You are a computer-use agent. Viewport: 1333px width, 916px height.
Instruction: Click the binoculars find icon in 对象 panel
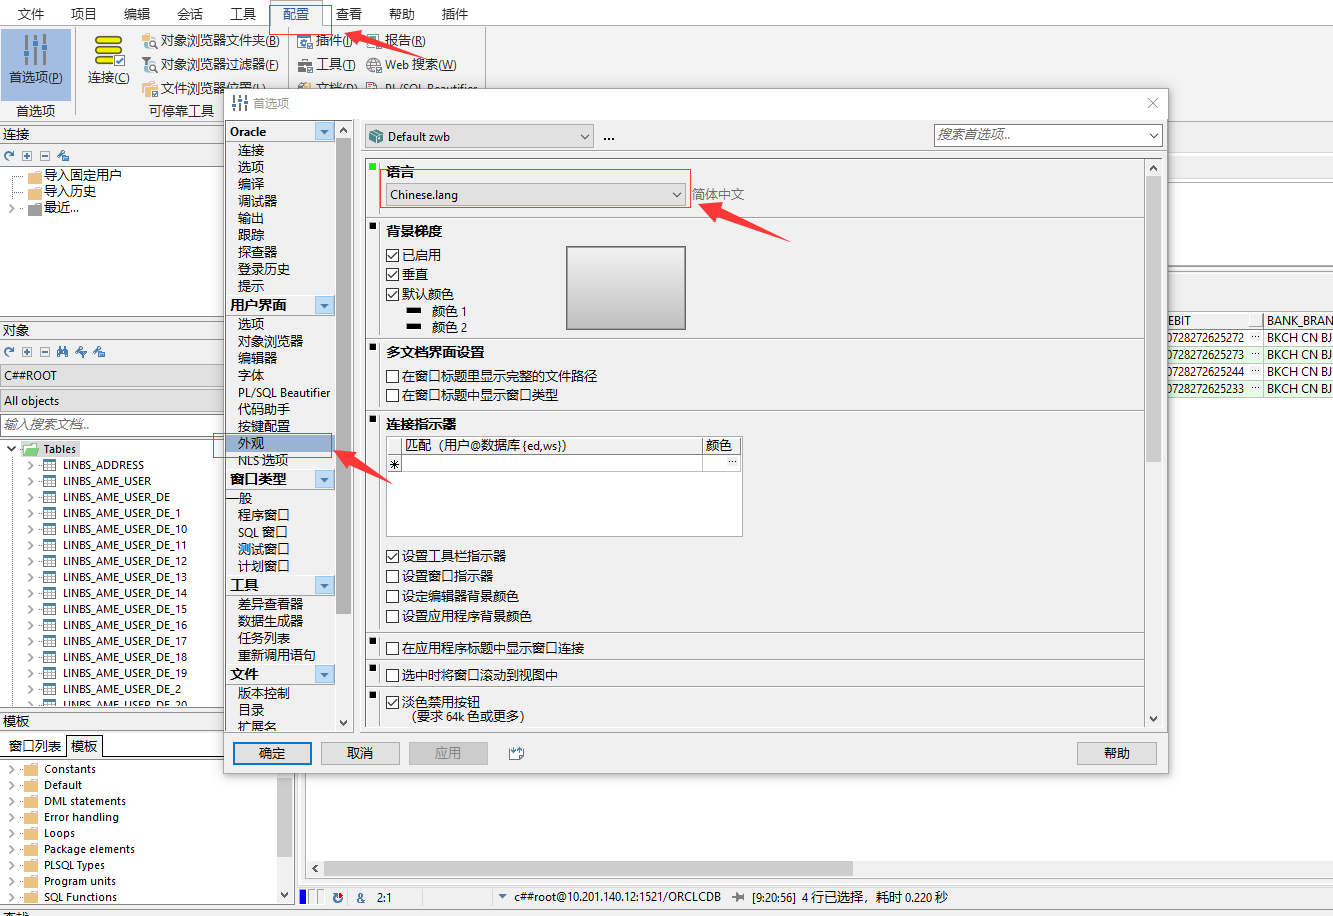pos(63,352)
